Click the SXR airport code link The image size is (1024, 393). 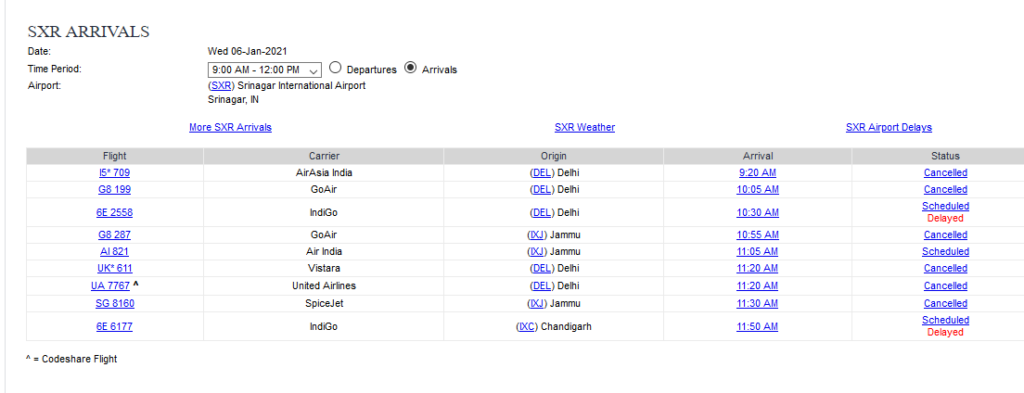click(x=221, y=86)
